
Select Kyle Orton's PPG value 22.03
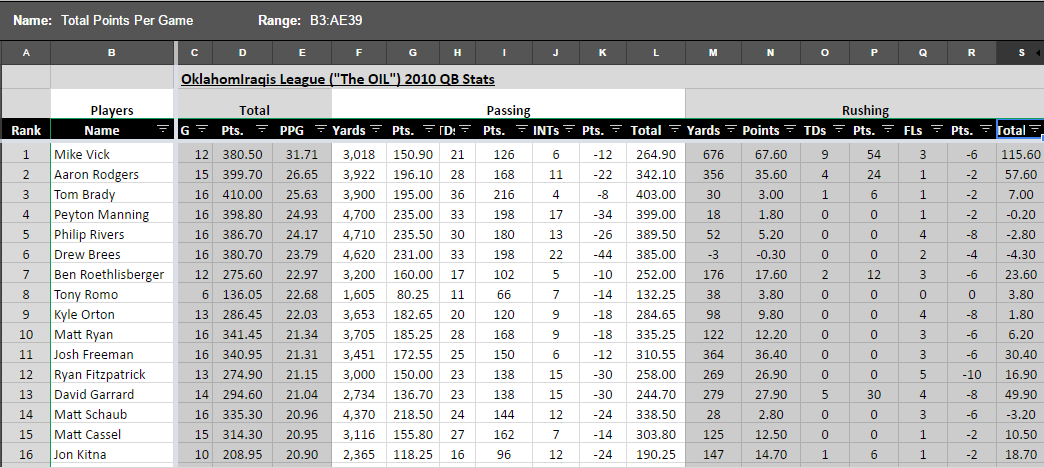point(302,314)
